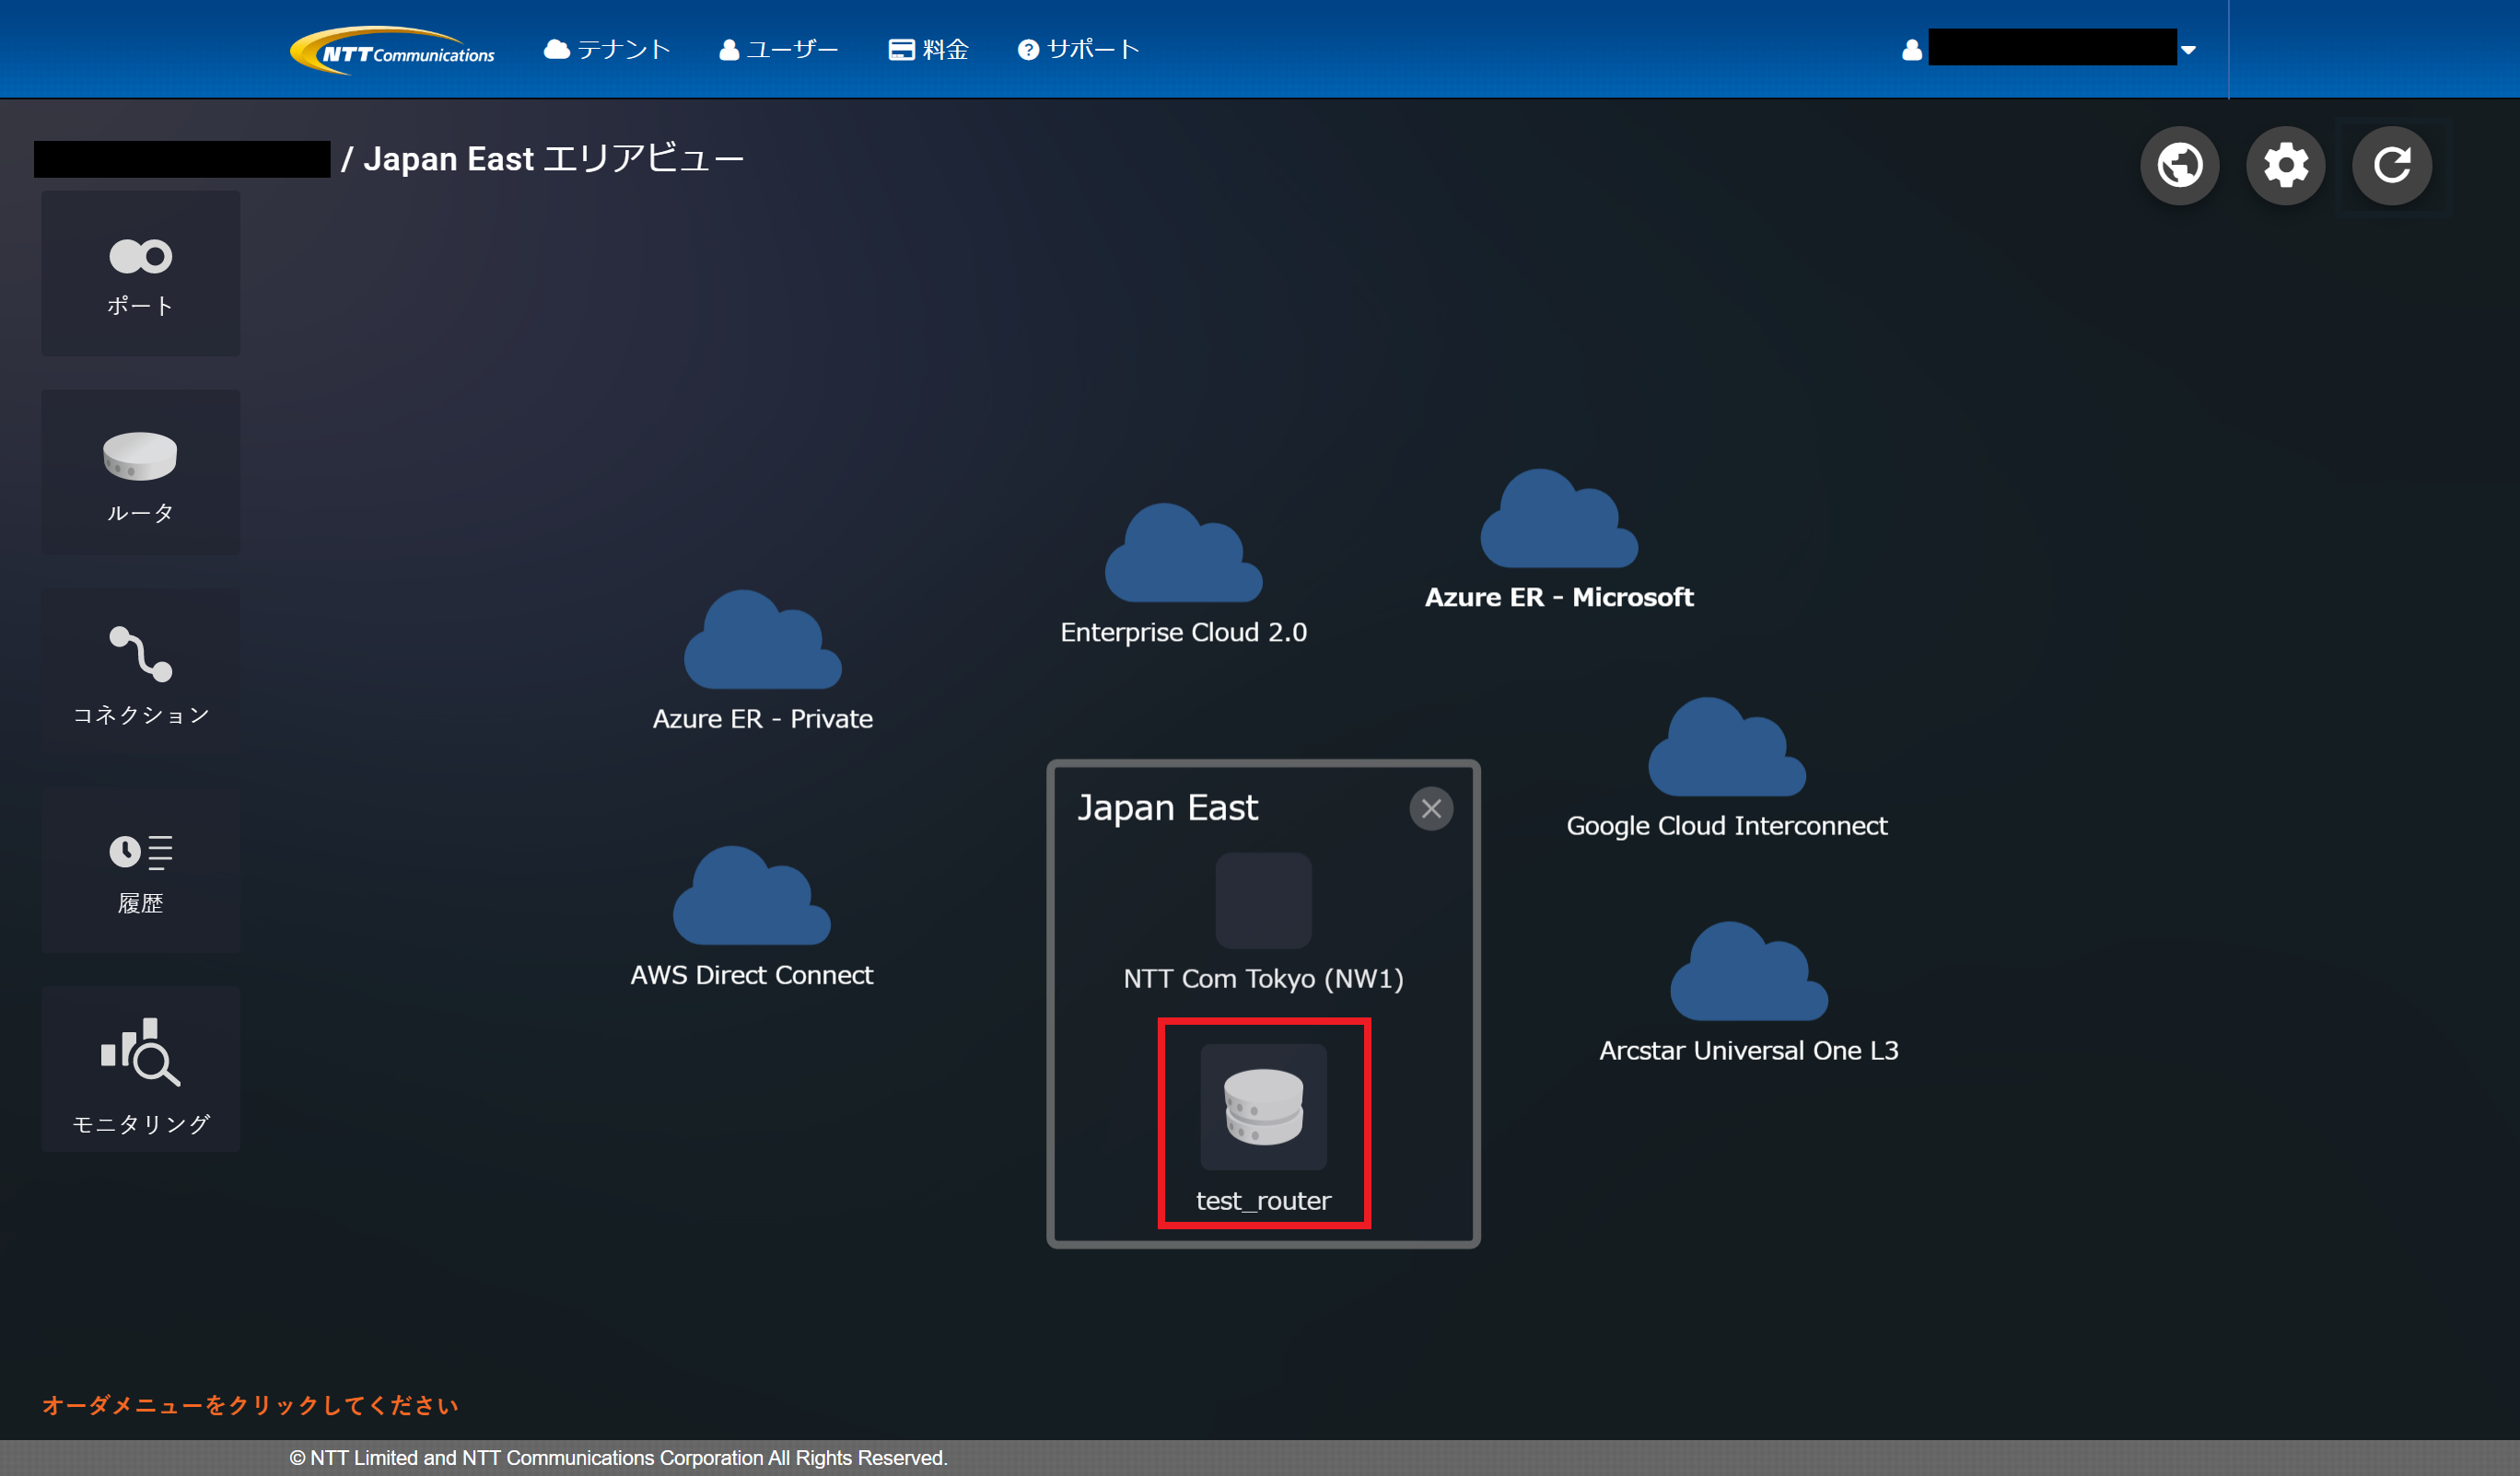The height and width of the screenshot is (1476, 2520).
Task: Open the ポート (Port) sidebar menu
Action: (140, 274)
